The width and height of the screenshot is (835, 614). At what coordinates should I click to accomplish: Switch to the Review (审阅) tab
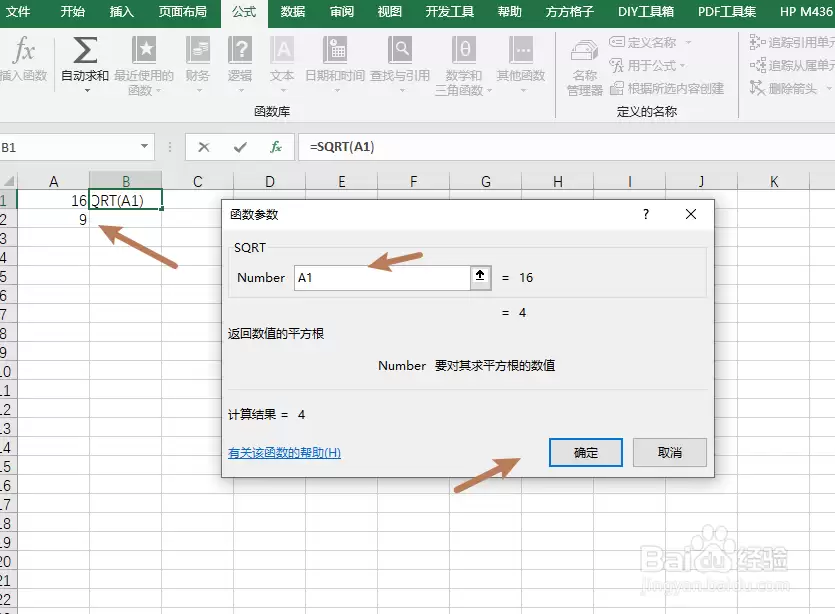(341, 12)
